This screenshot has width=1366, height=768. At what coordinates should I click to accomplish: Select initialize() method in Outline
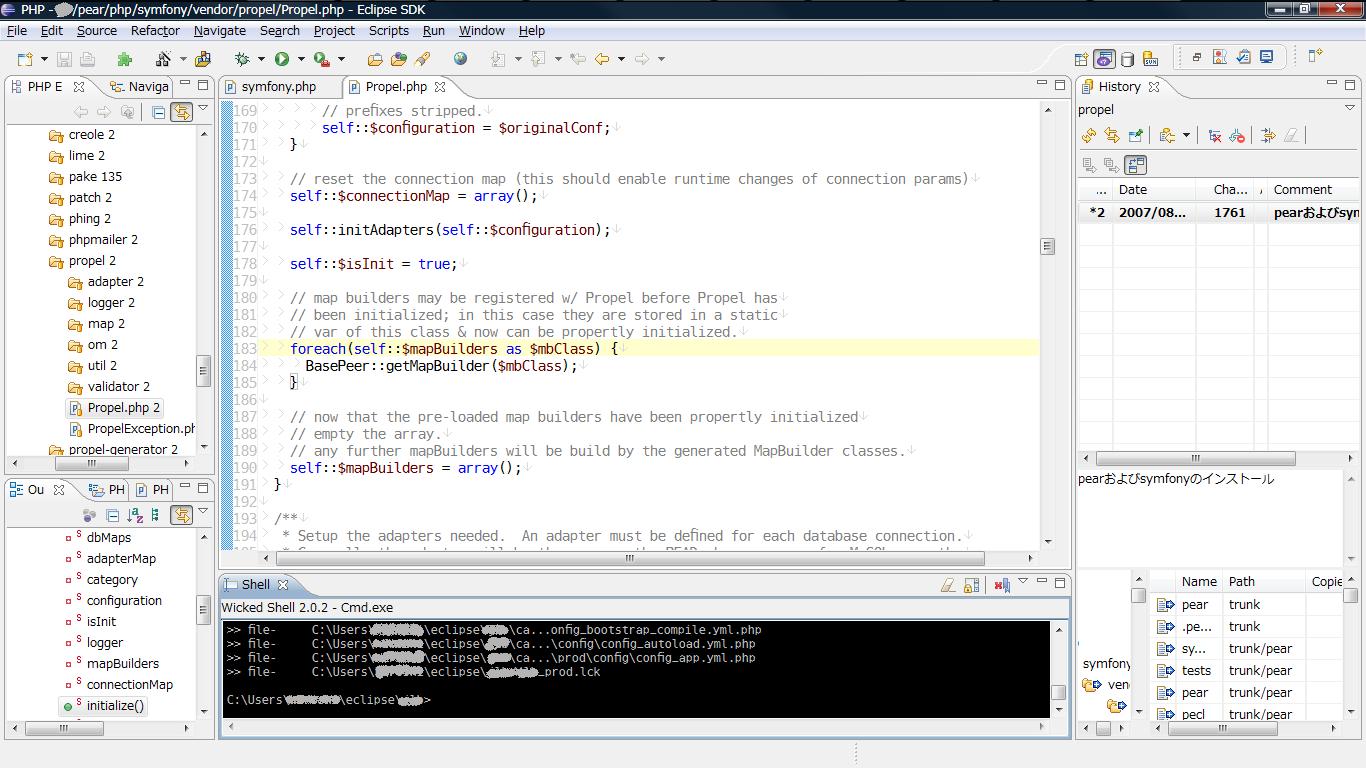click(115, 706)
